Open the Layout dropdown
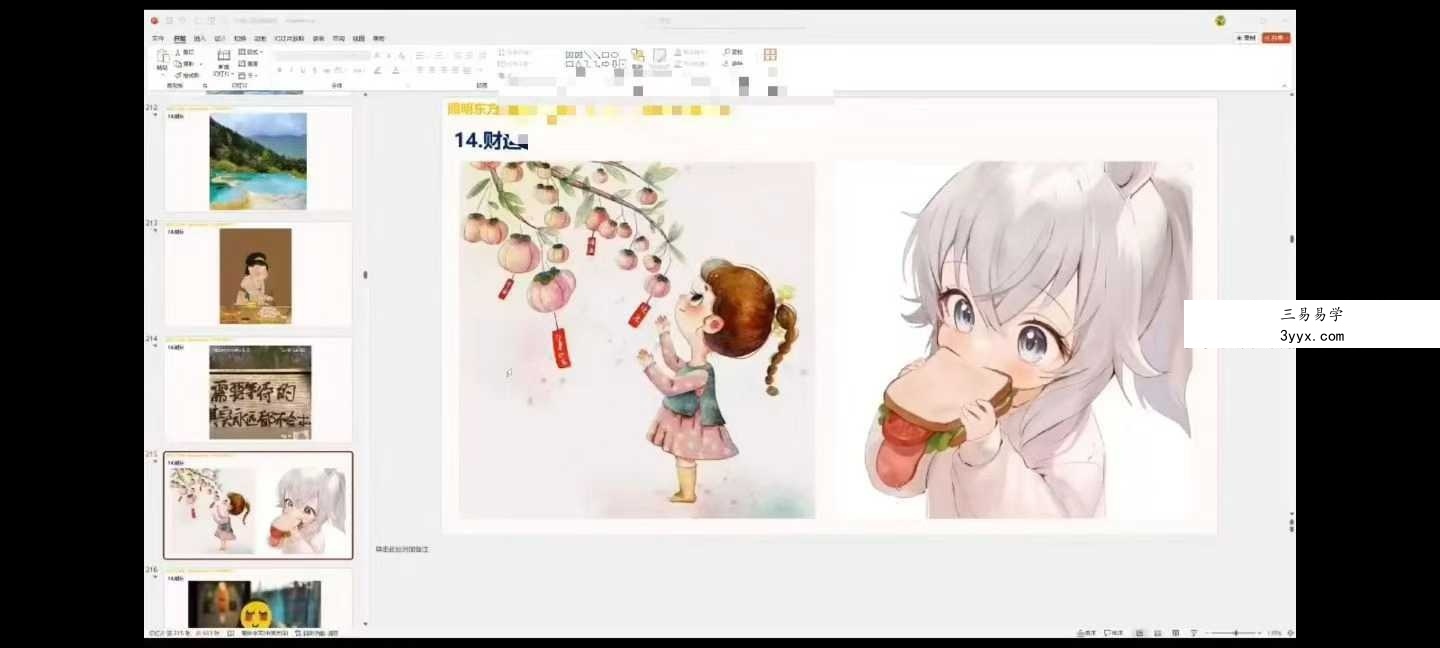Image resolution: width=1440 pixels, height=648 pixels. (x=251, y=52)
